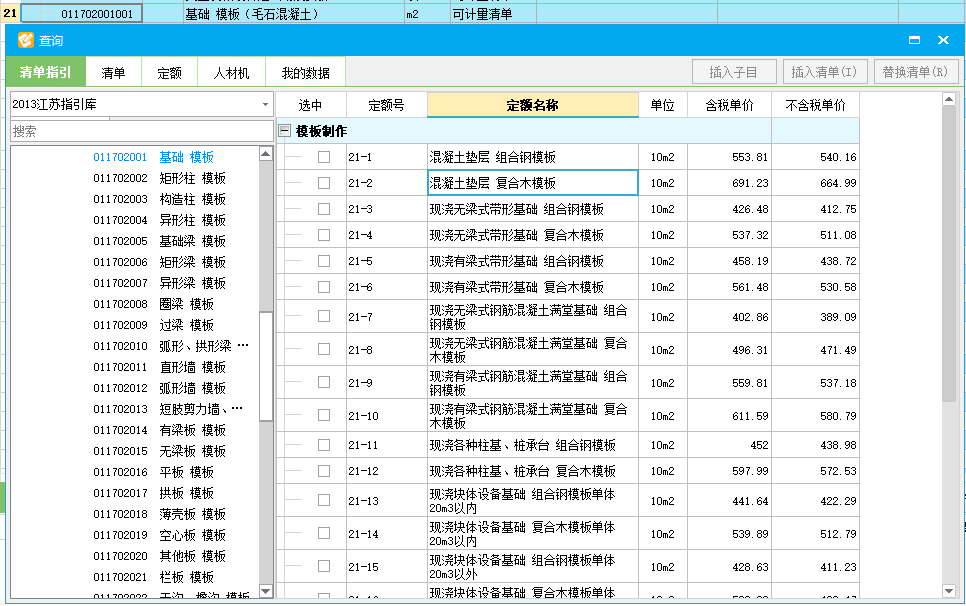The width and height of the screenshot is (966, 606).
Task: Tick the checkbox for quota 21-7
Action: [x=323, y=316]
